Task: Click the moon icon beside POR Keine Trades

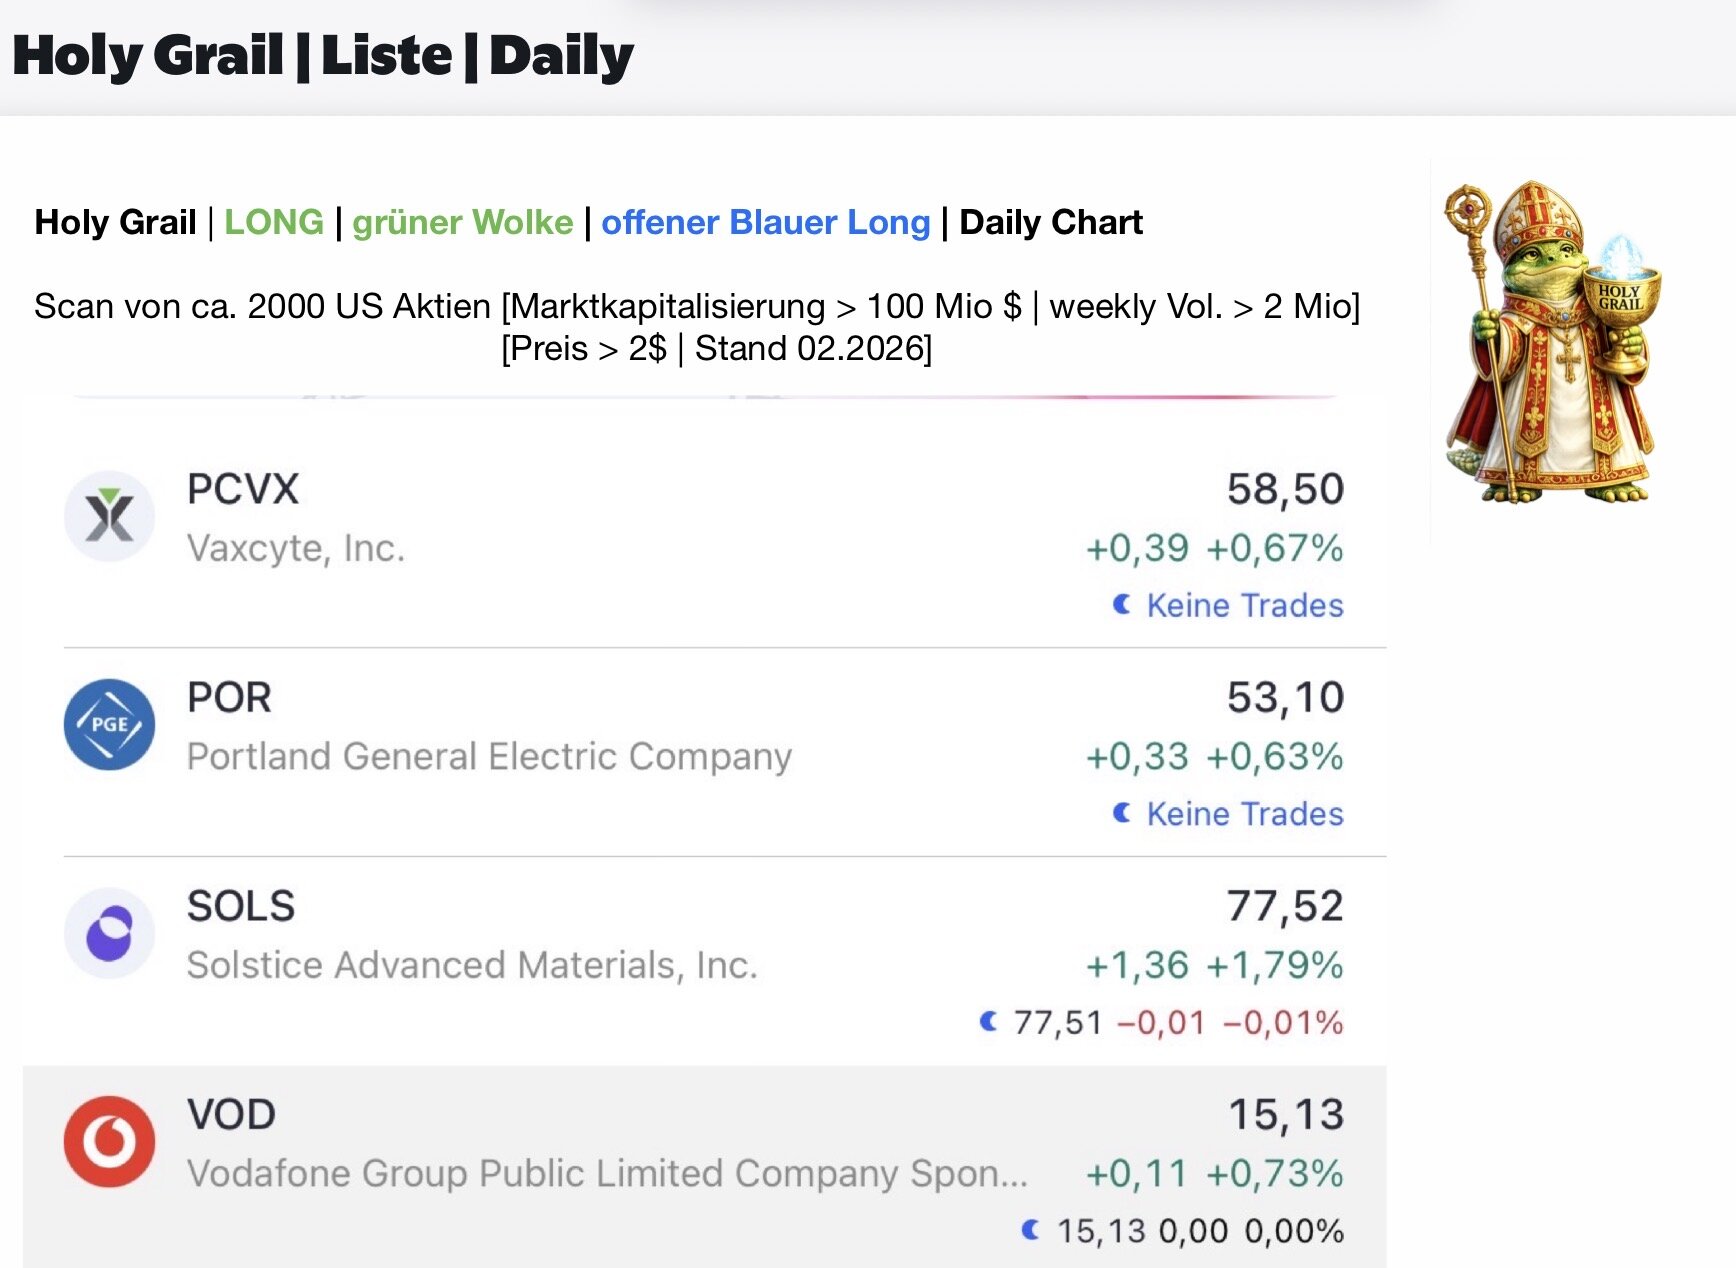Action: point(1122,813)
